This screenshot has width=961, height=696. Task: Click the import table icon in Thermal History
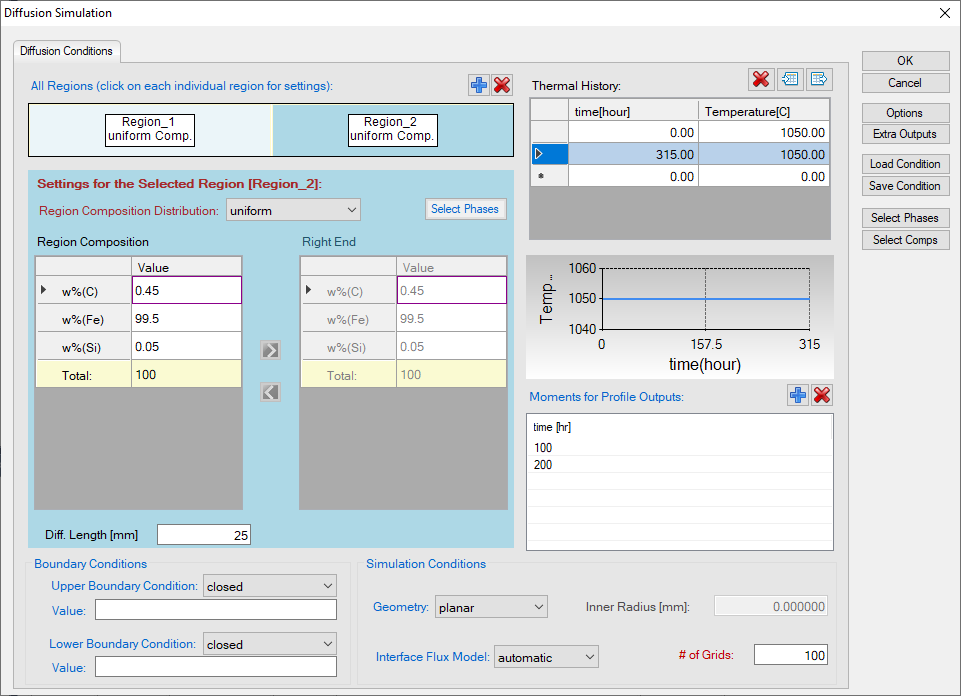click(790, 80)
